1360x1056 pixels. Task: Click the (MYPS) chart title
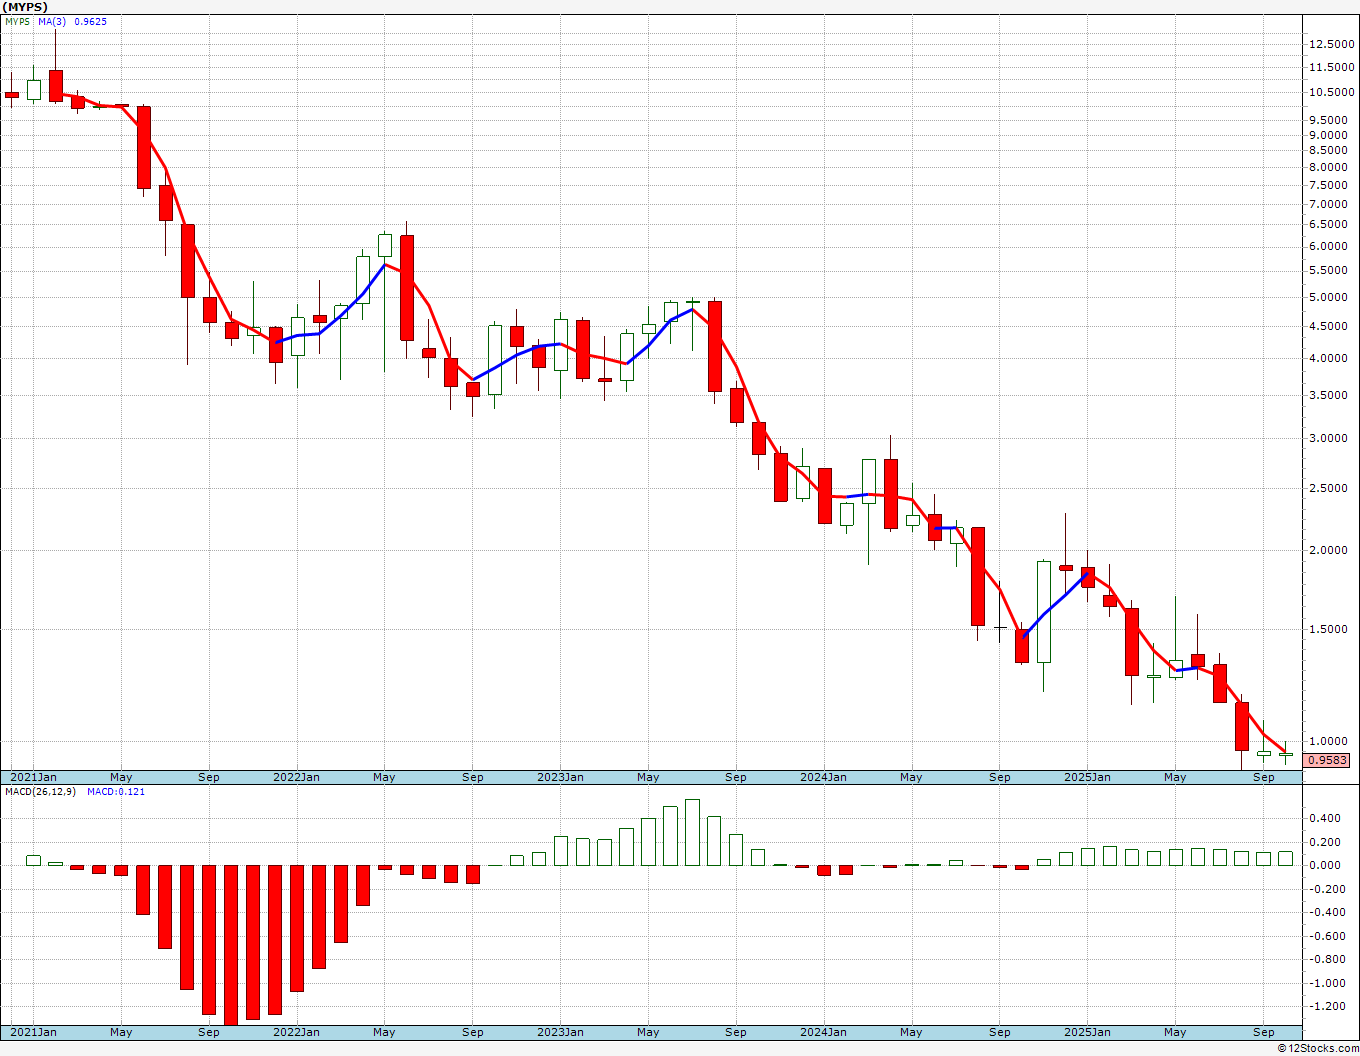pyautogui.click(x=25, y=7)
